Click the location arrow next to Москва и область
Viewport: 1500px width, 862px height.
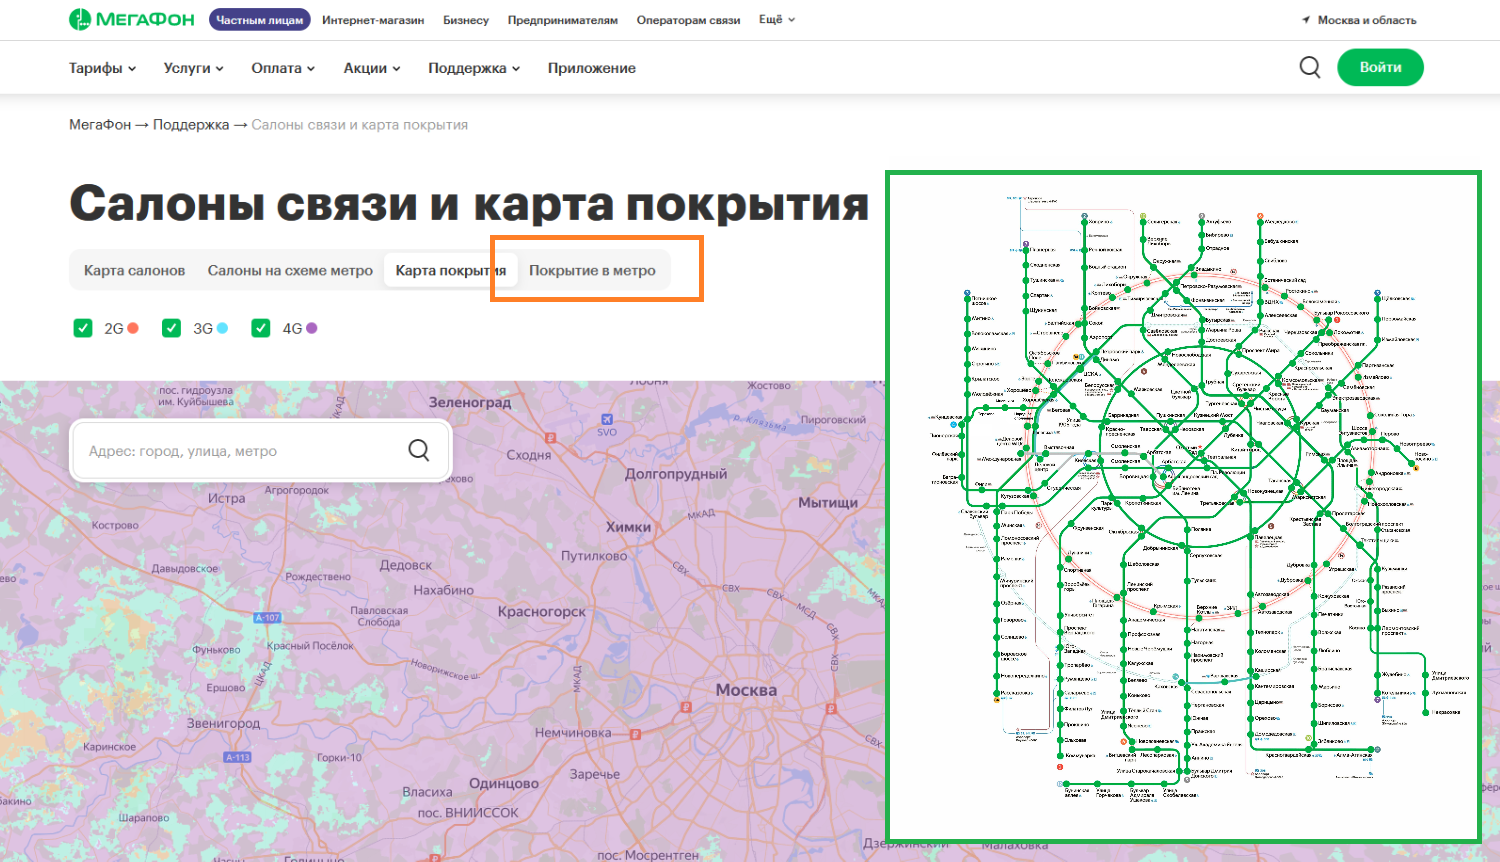tap(1306, 20)
